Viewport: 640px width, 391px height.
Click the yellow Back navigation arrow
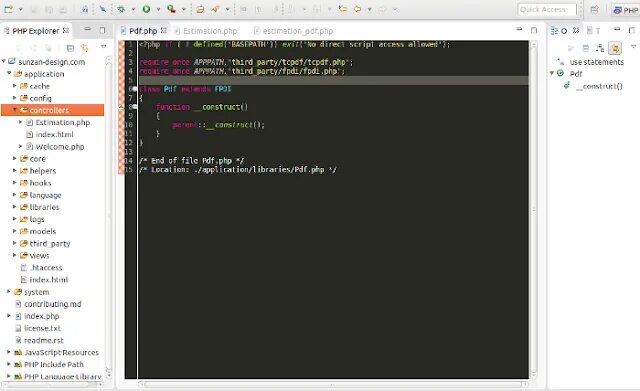(x=358, y=9)
